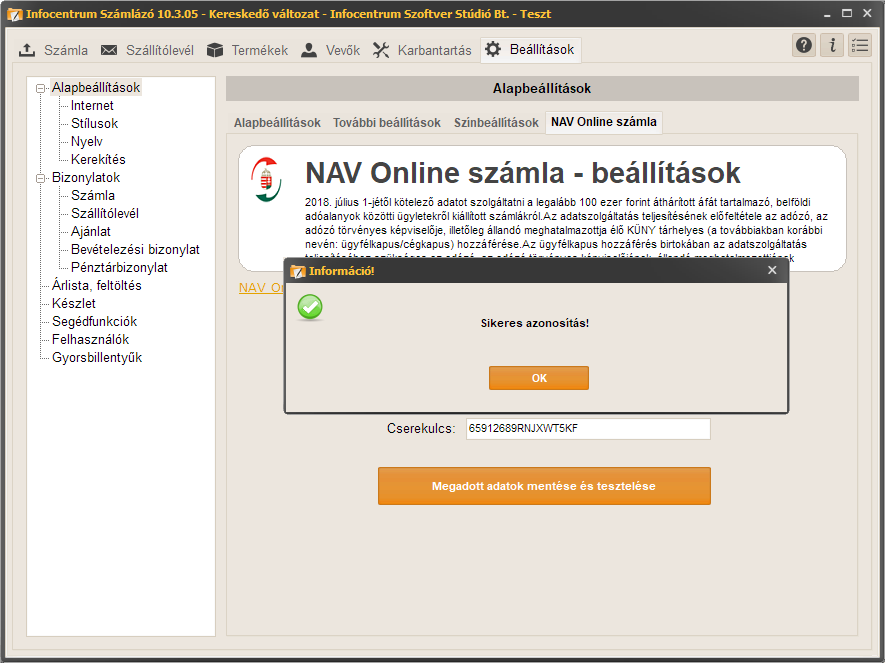This screenshot has height=663, width=885.
Task: Select Stílusok in the tree
Action: coord(94,124)
